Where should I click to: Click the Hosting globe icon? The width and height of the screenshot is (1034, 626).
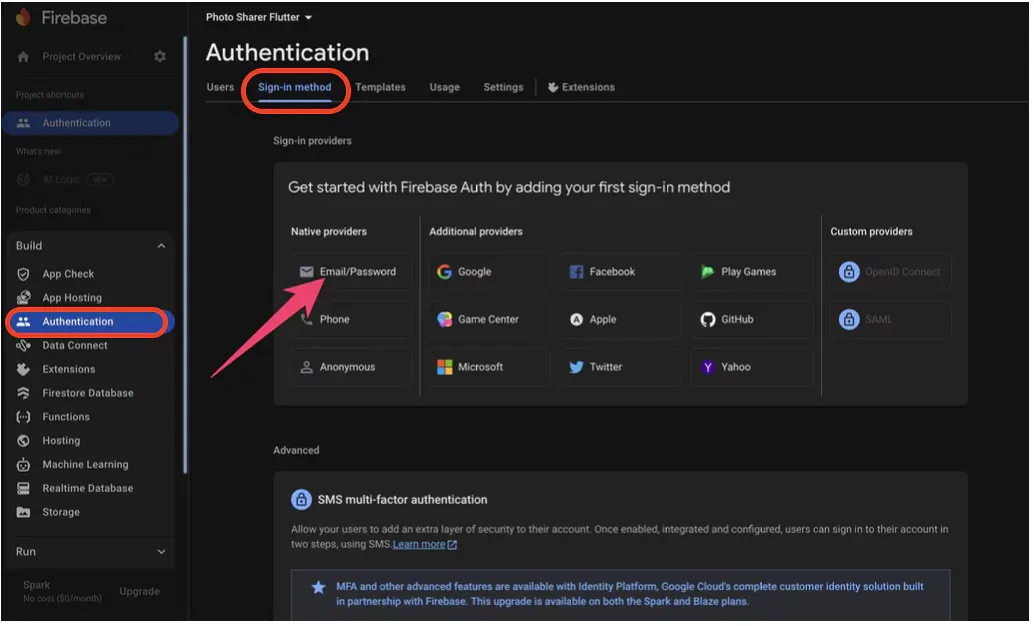click(x=23, y=441)
